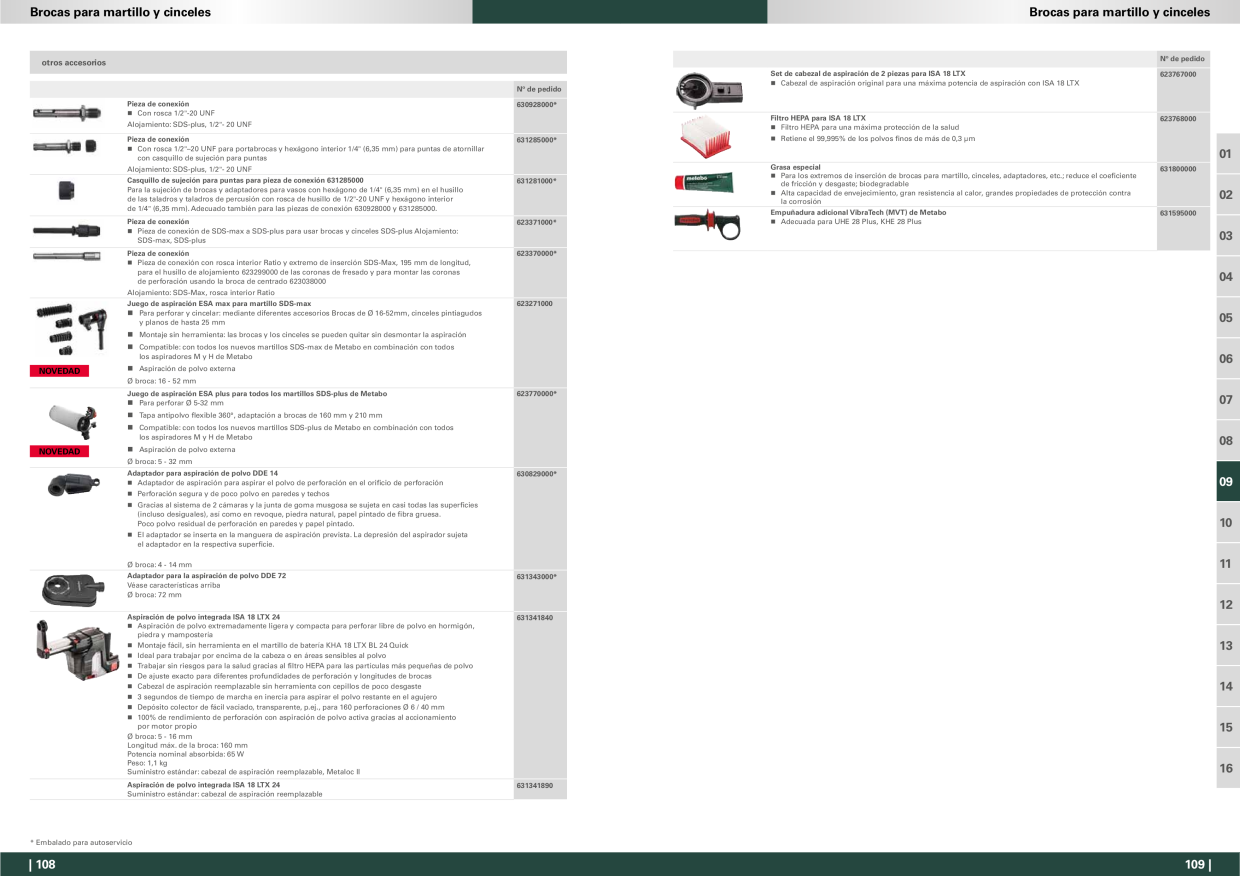The height and width of the screenshot is (876, 1240).
Task: Select the active chapter tab 09
Action: click(x=1227, y=482)
